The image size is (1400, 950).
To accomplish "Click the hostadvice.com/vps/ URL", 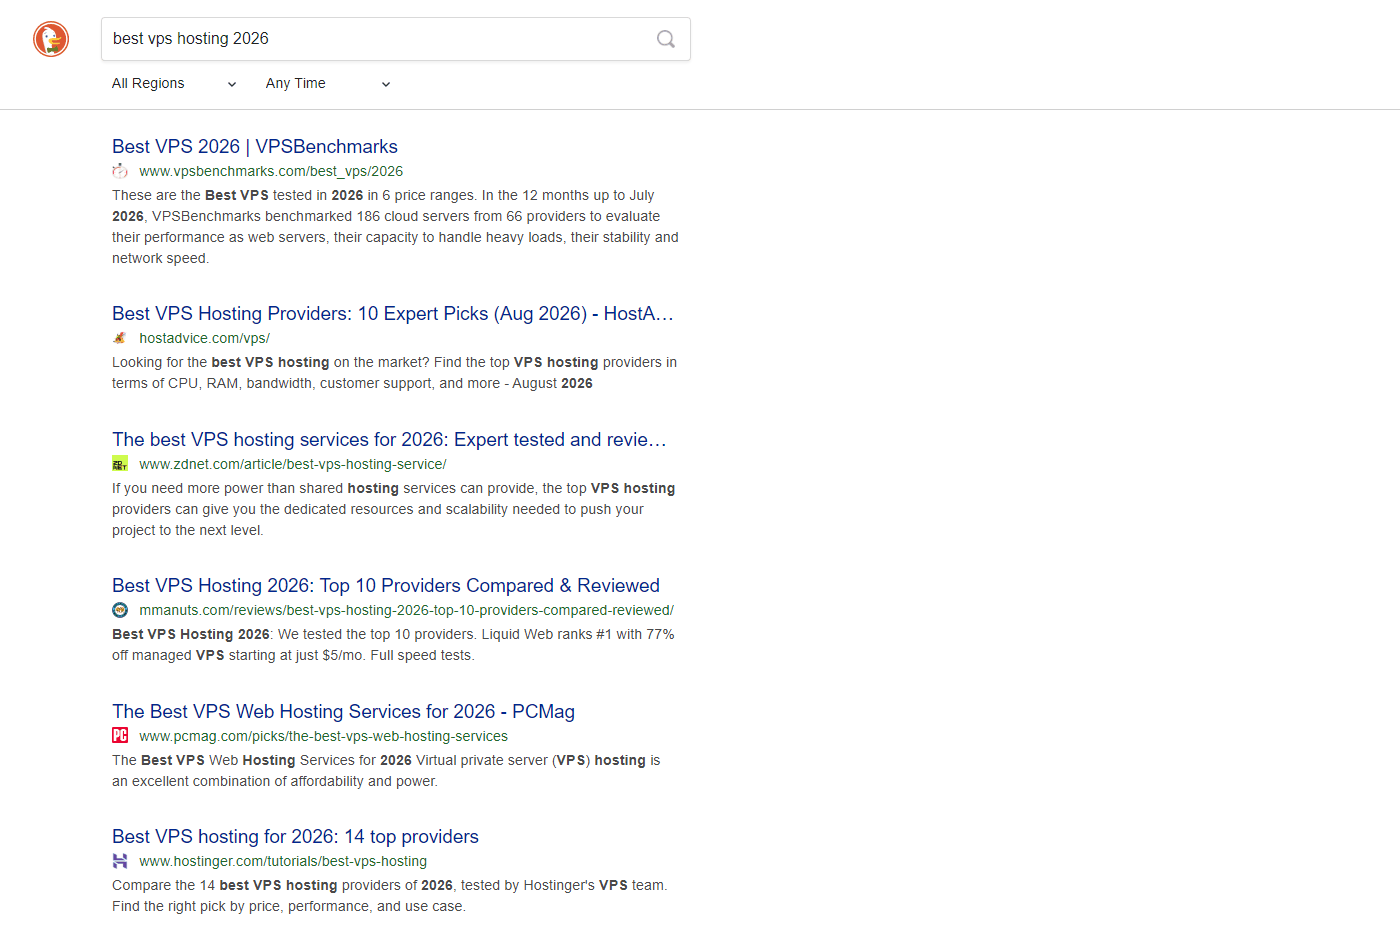I will click(204, 338).
